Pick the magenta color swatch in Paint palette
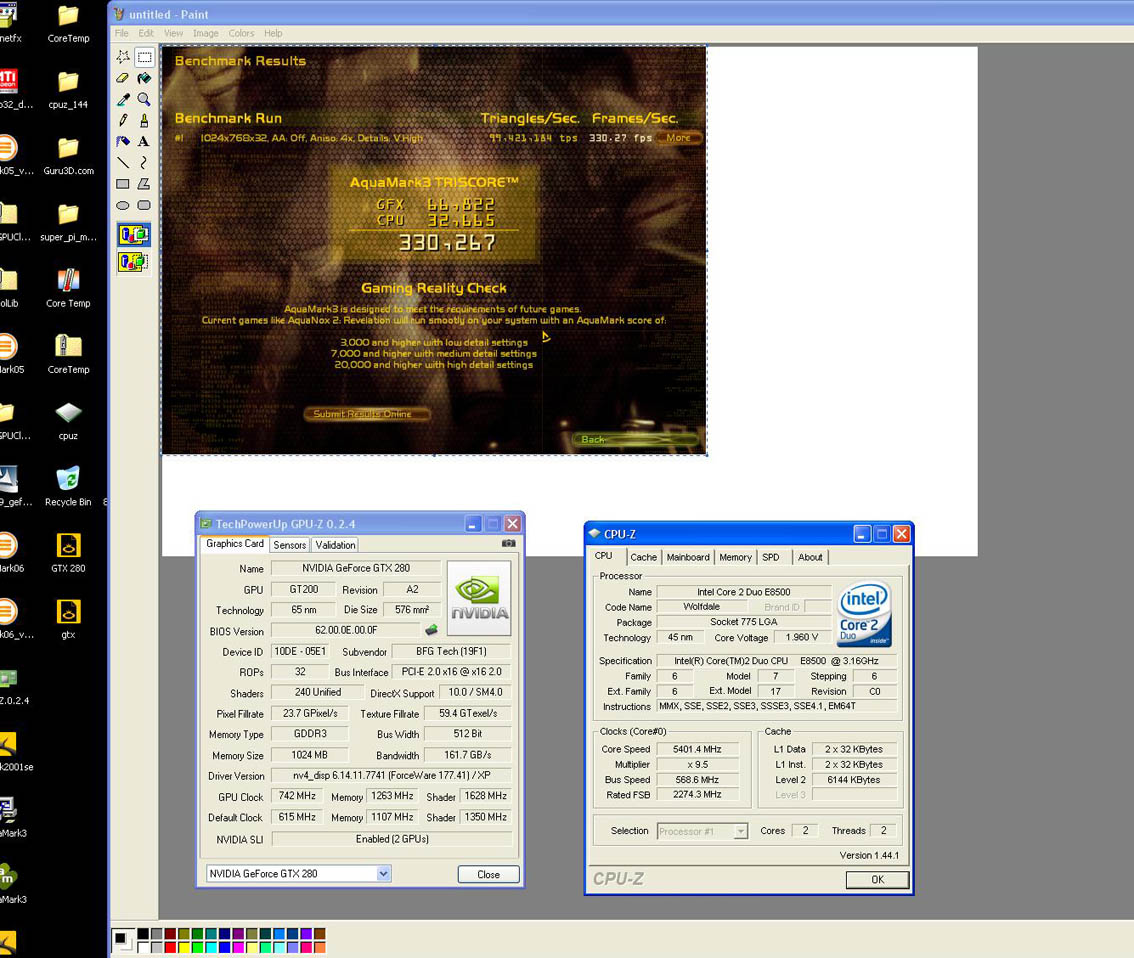1134x958 pixels. 238,947
